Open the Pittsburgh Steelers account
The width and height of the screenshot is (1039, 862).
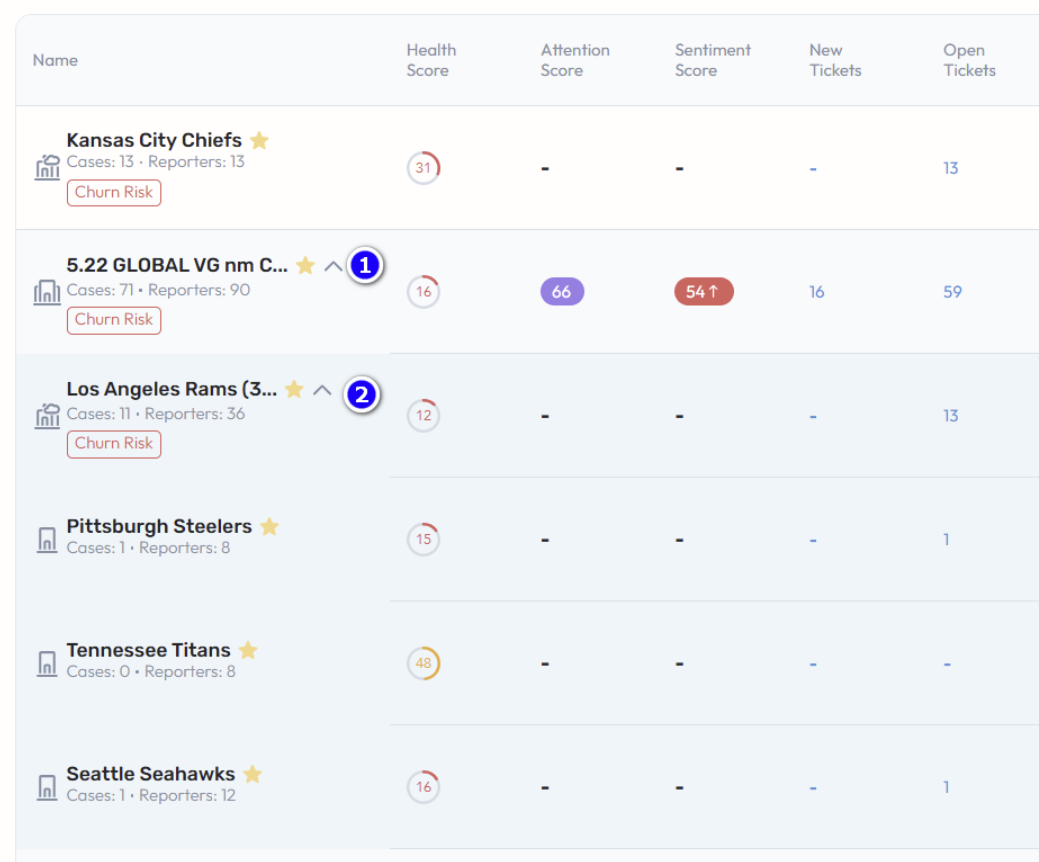[x=159, y=526]
